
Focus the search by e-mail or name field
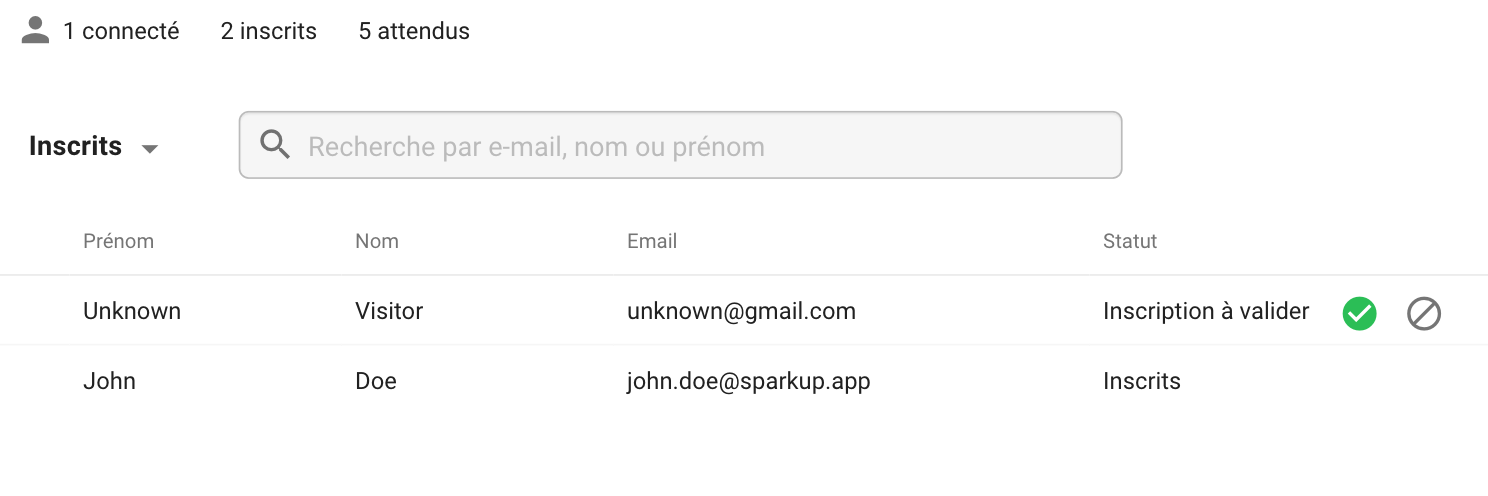(700, 146)
